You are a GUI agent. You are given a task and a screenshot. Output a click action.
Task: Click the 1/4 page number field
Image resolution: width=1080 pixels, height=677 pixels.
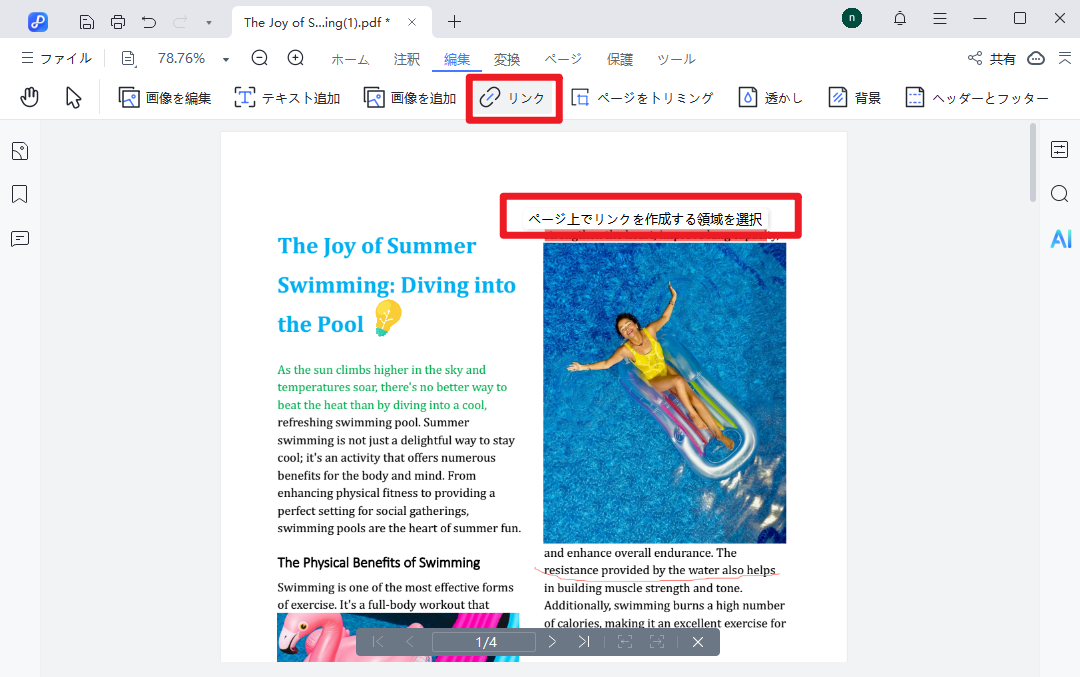484,642
